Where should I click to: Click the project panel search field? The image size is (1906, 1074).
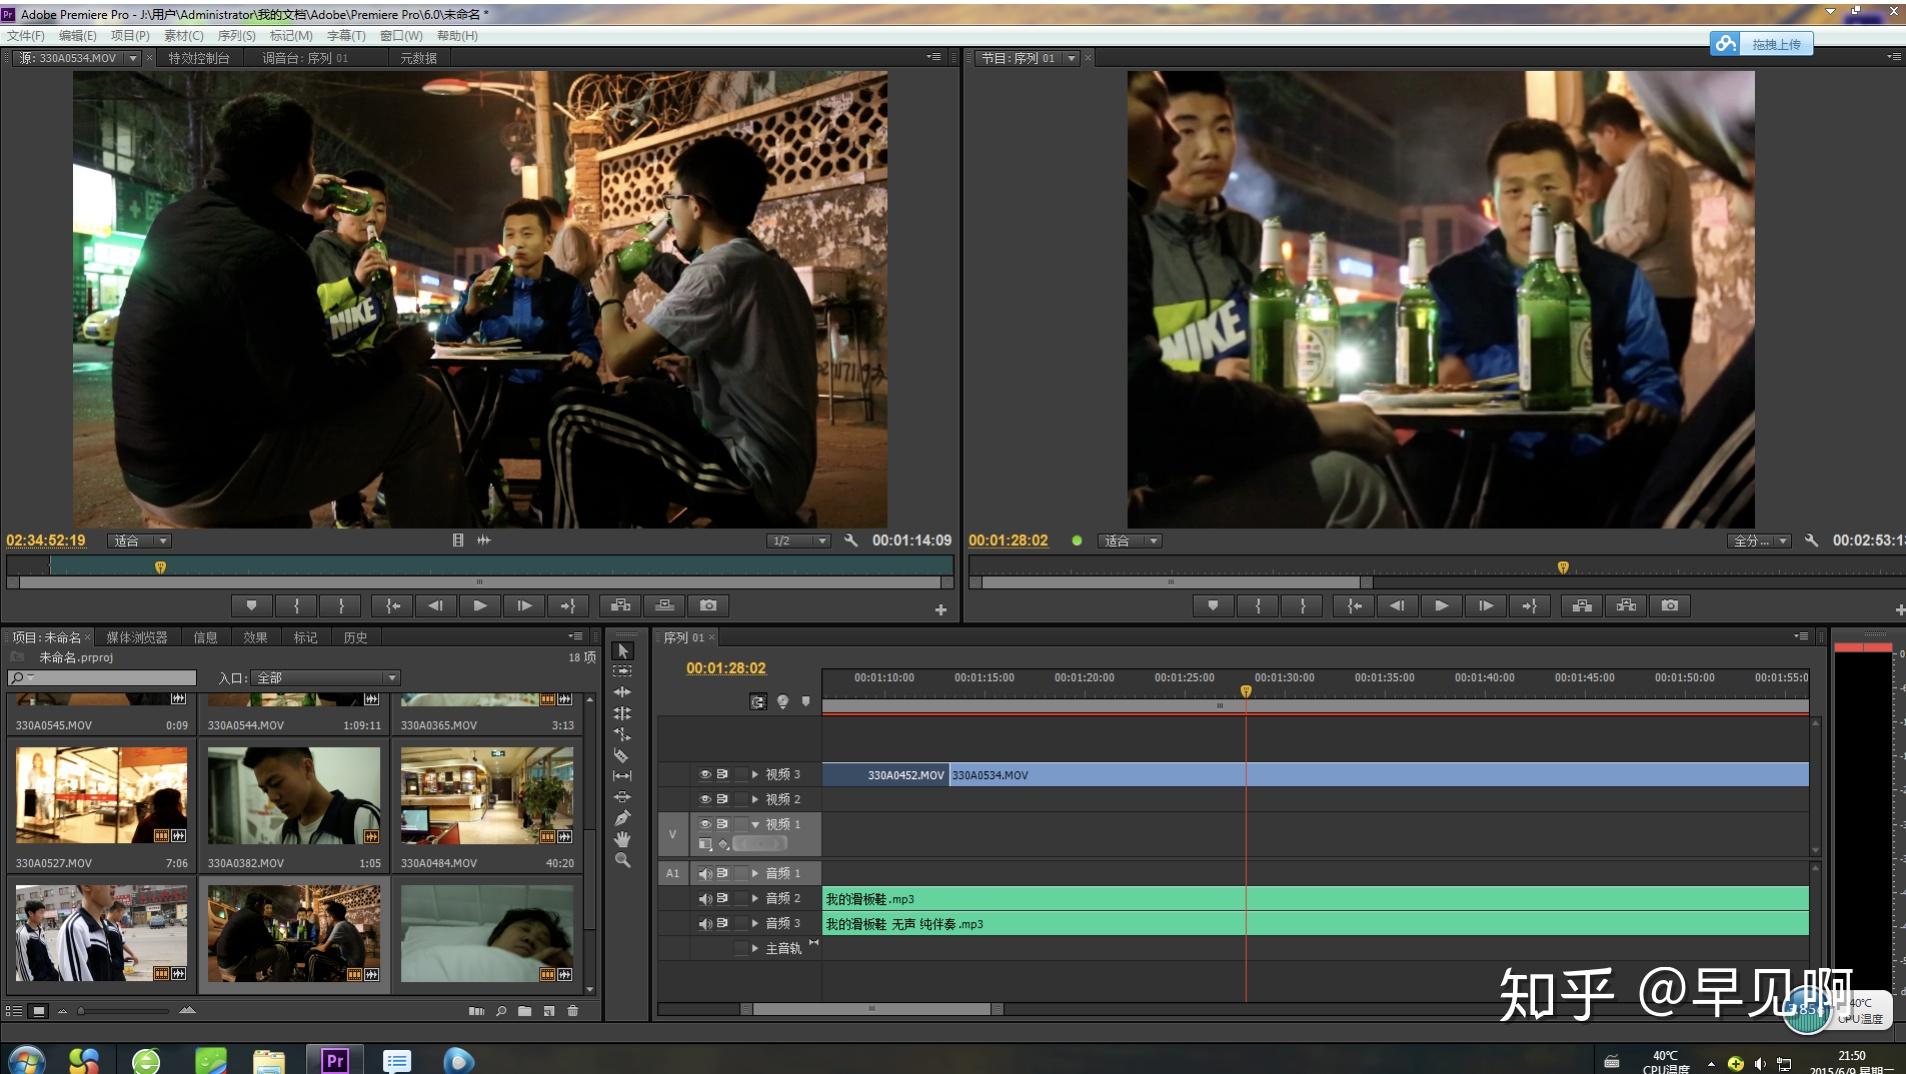[102, 678]
